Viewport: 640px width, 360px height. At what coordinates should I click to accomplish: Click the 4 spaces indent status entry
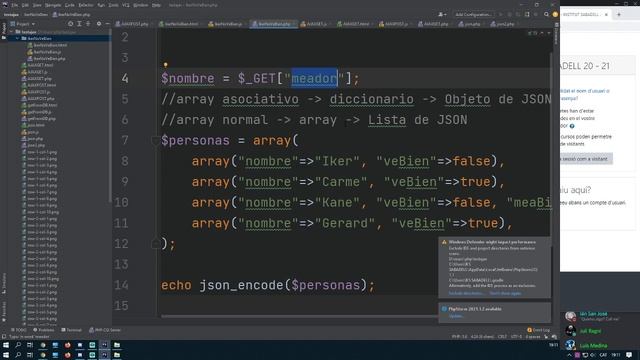[x=533, y=337]
